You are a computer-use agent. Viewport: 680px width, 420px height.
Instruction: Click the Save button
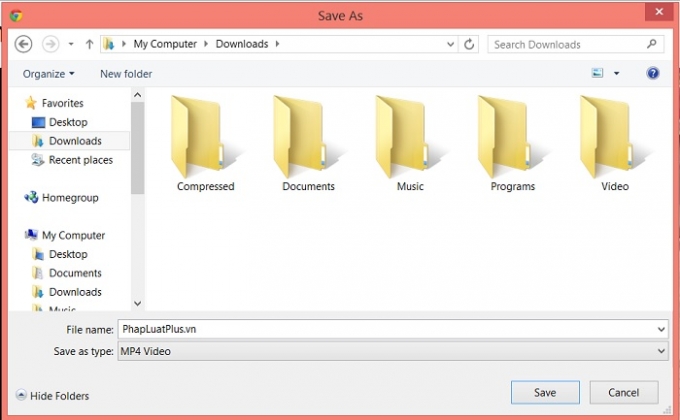[544, 392]
